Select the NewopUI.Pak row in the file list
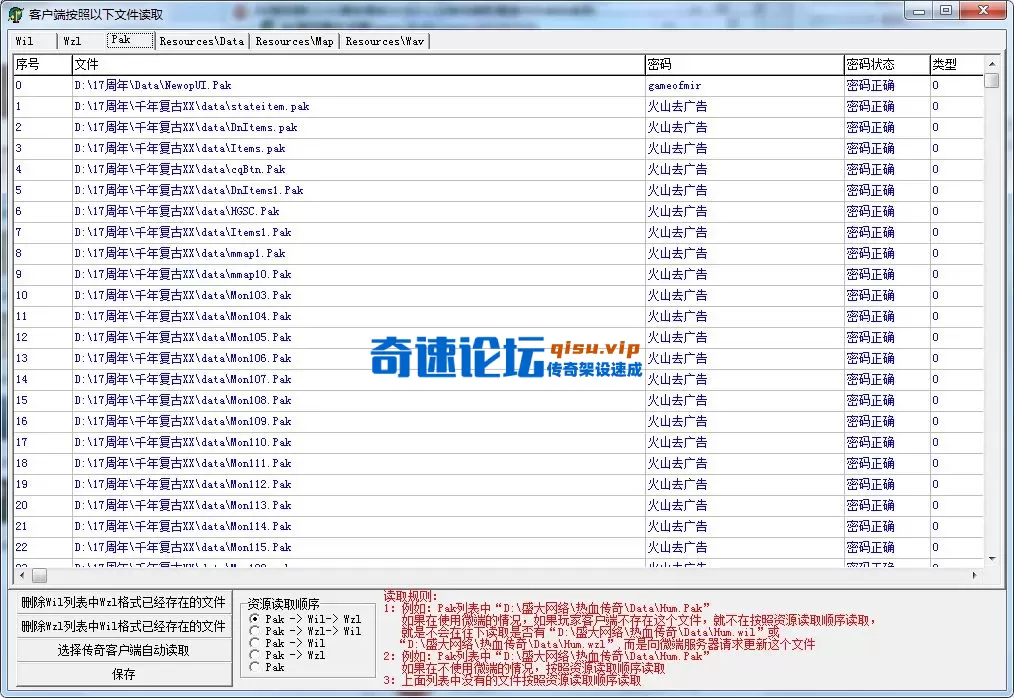This screenshot has width=1014, height=698. pos(300,85)
